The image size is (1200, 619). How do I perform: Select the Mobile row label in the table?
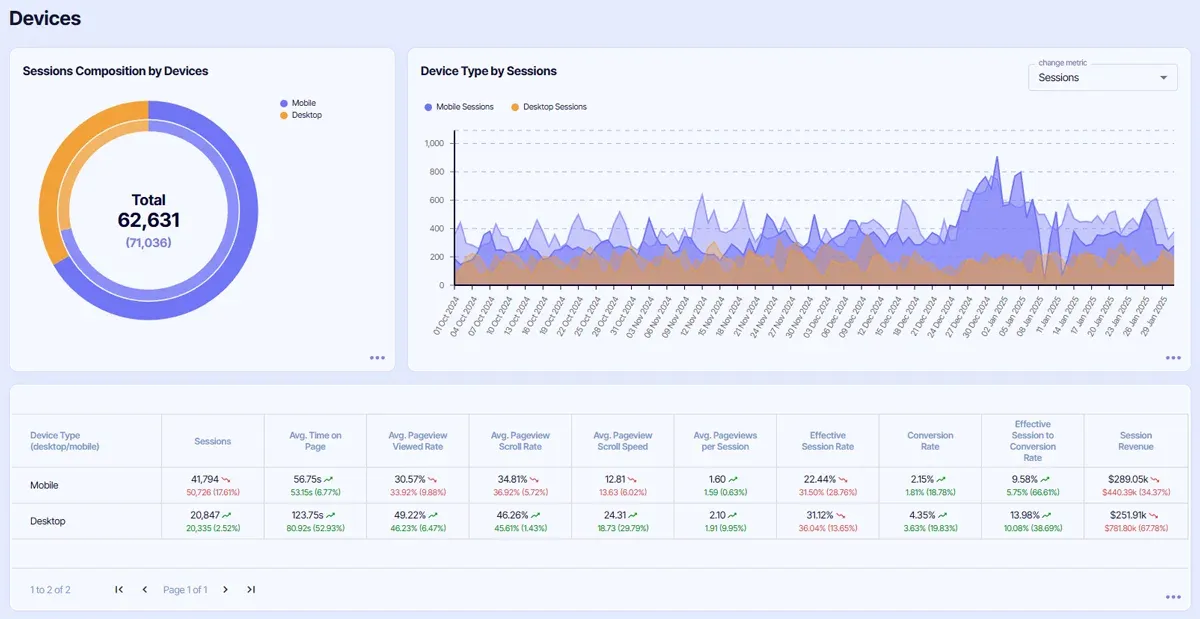click(x=44, y=485)
